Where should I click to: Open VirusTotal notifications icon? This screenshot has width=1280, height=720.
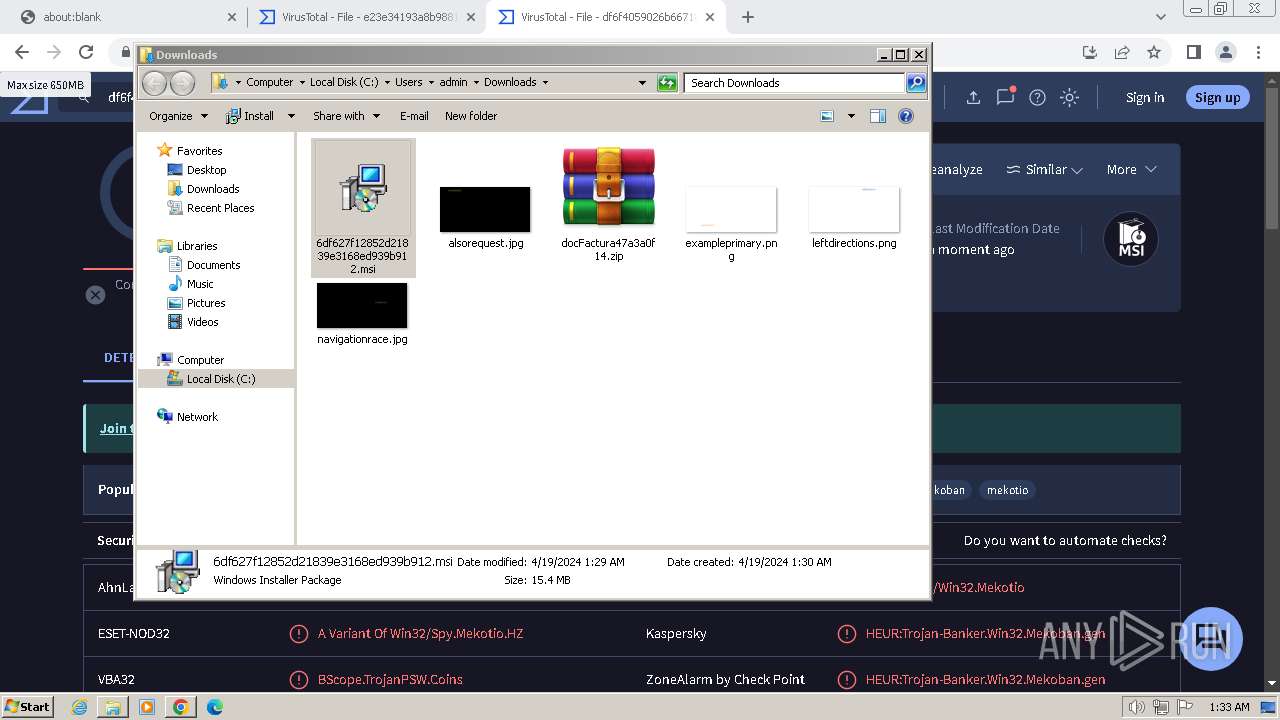[x=1005, y=97]
